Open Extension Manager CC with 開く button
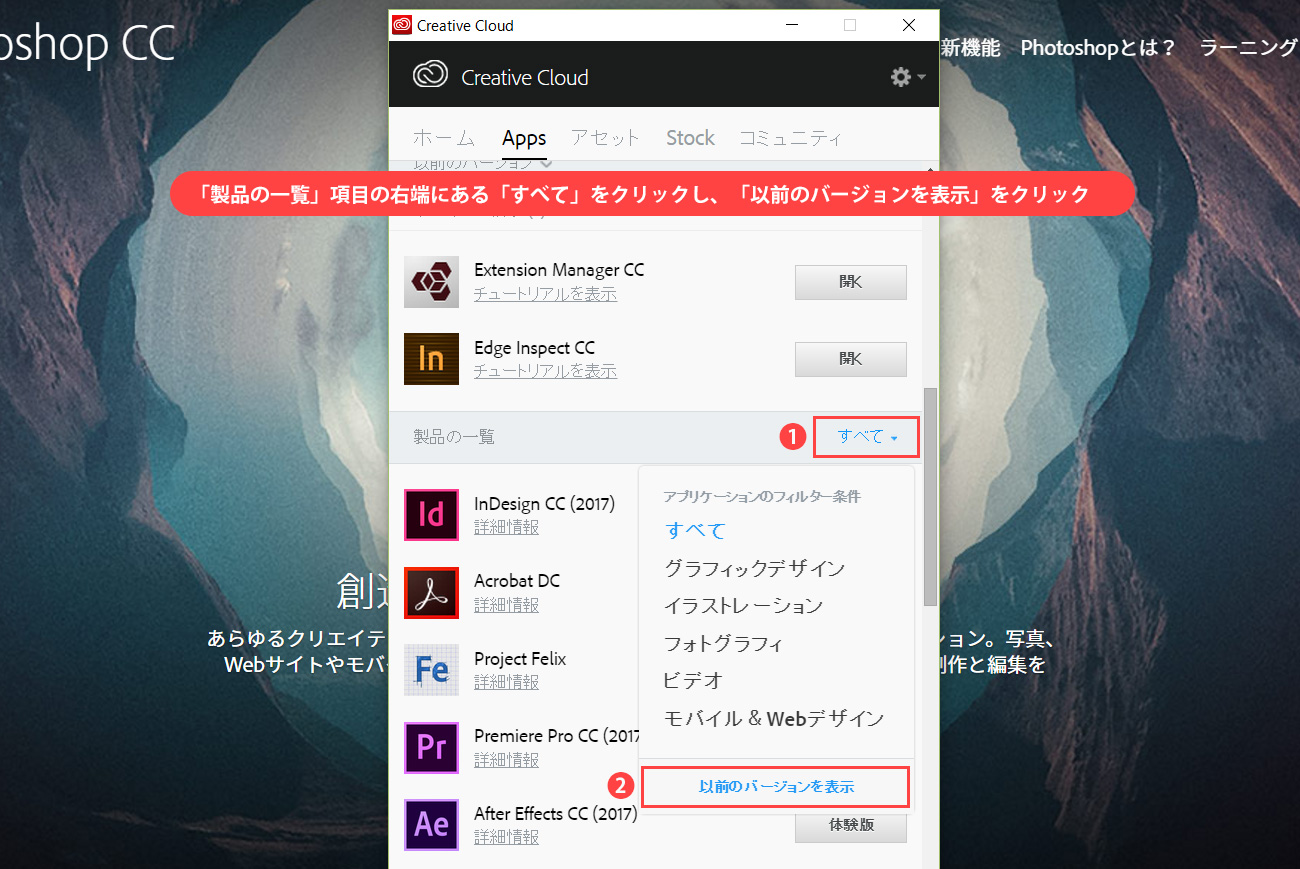 851,282
